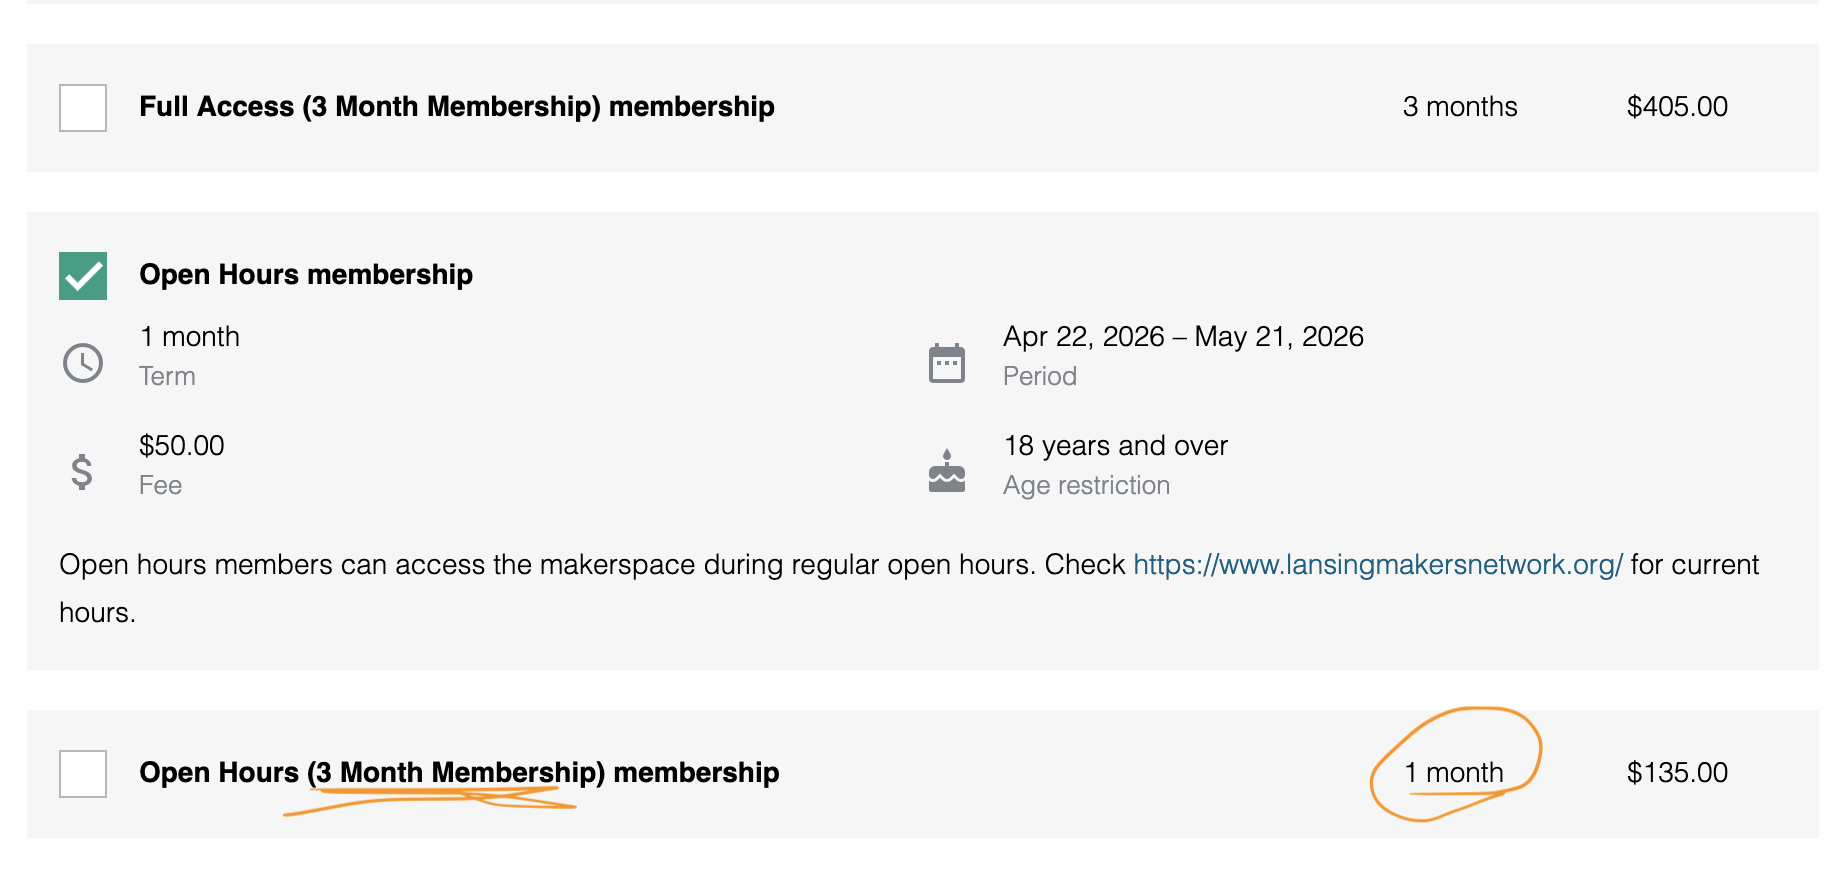Click the Apr 22 – May 21, 2026 period

1183,337
